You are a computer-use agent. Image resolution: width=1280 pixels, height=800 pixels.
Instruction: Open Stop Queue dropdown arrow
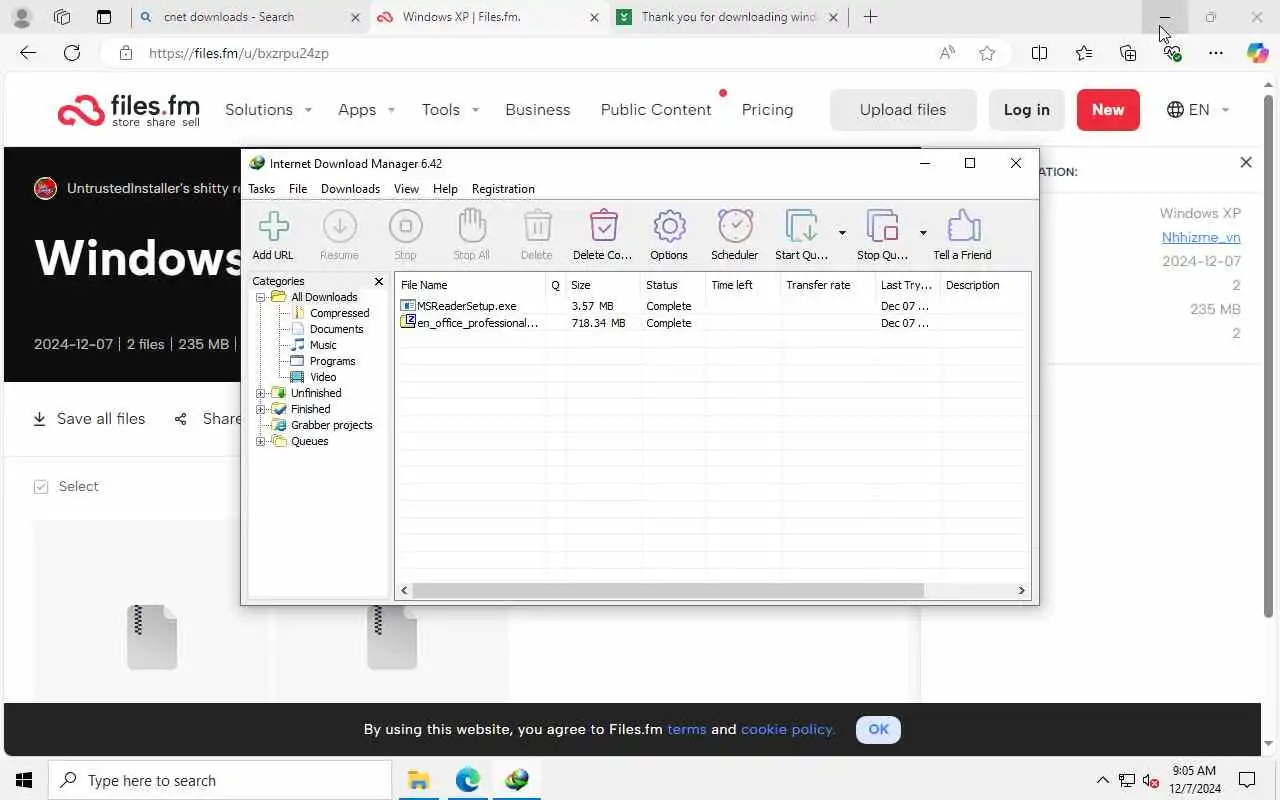[923, 233]
